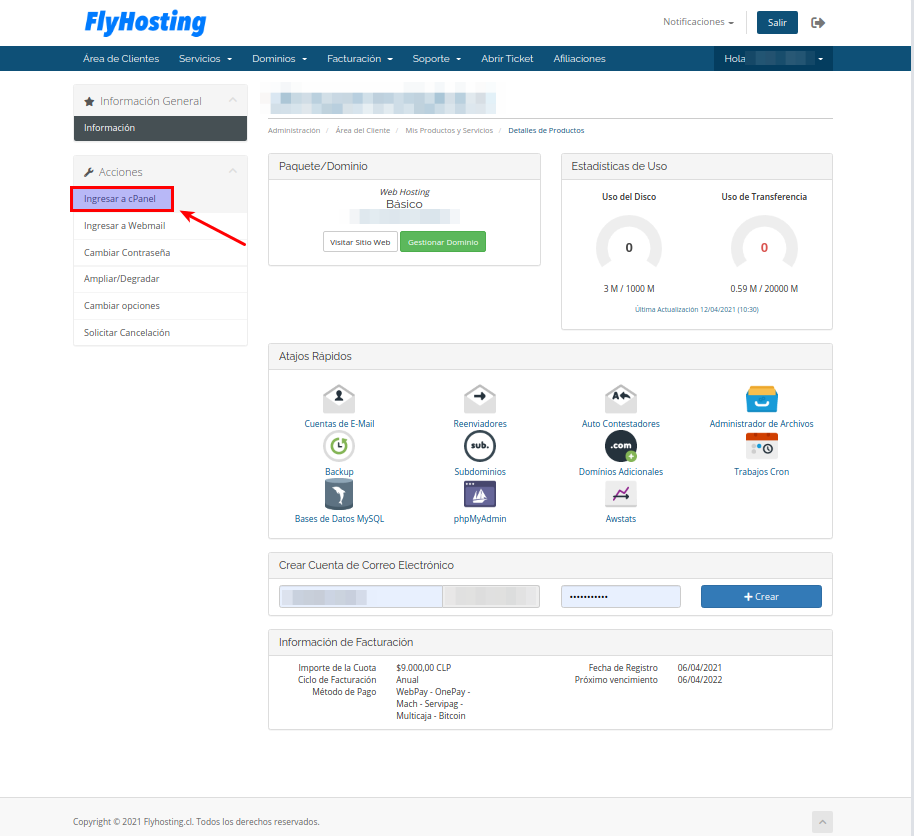Go to Área de Clientes menu item
This screenshot has height=836, width=914.
click(121, 58)
